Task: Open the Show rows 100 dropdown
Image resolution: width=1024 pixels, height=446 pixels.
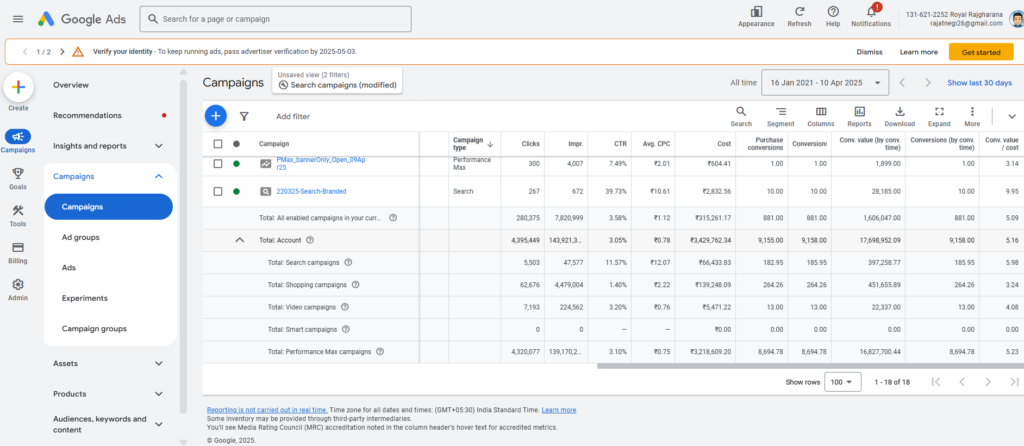Action: point(842,382)
